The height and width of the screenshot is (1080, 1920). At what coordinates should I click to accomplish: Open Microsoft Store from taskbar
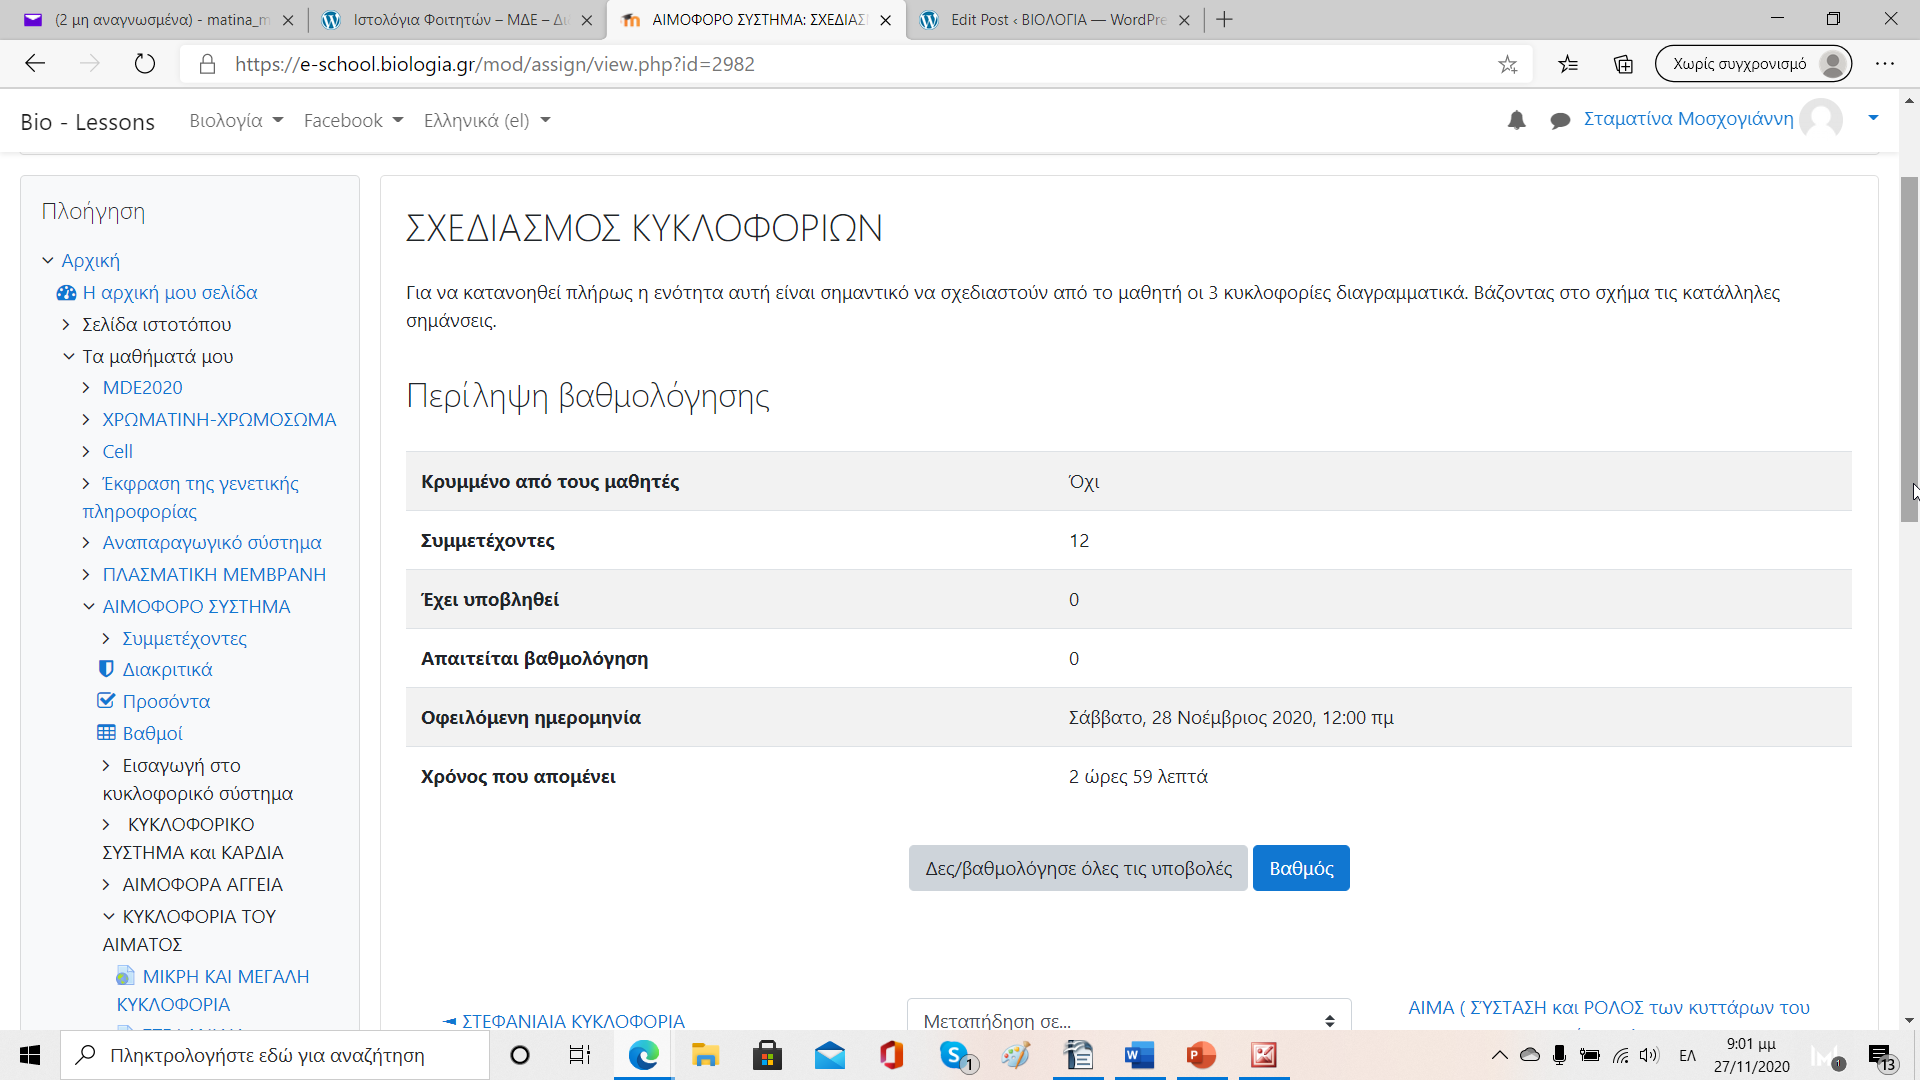pos(767,1055)
